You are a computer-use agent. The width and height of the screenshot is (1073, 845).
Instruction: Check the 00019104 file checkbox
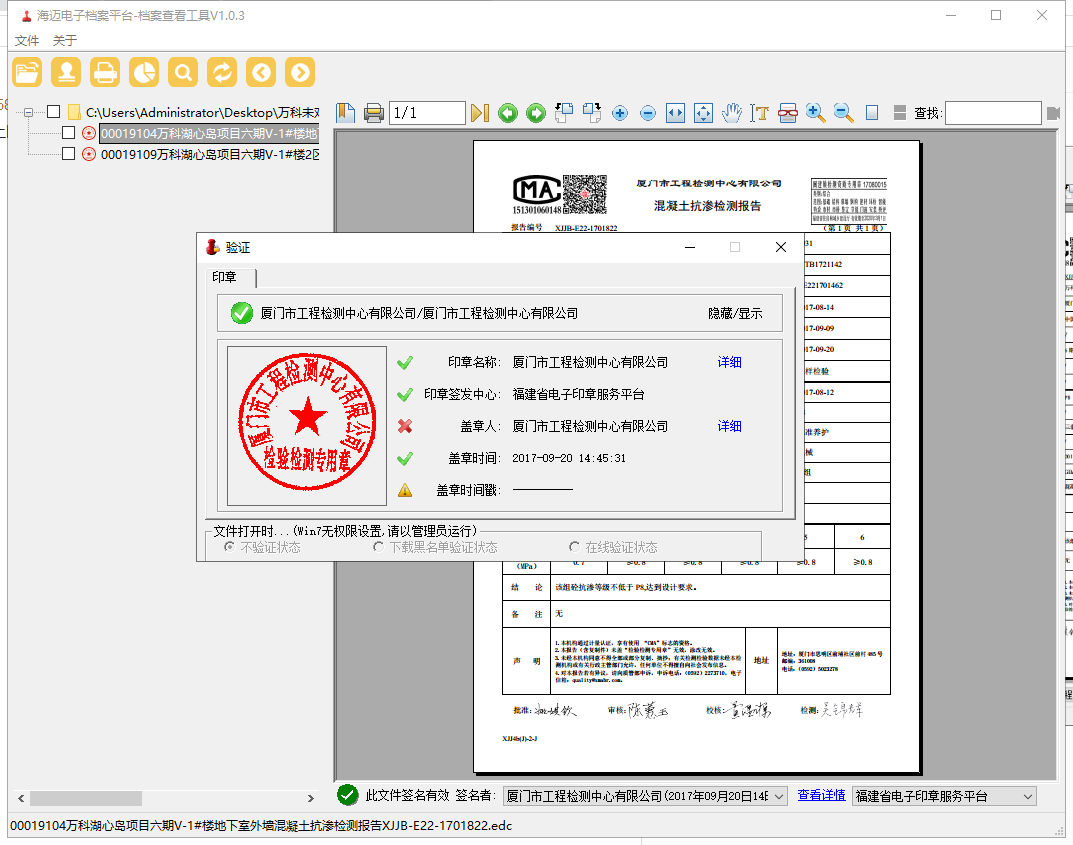coord(68,133)
